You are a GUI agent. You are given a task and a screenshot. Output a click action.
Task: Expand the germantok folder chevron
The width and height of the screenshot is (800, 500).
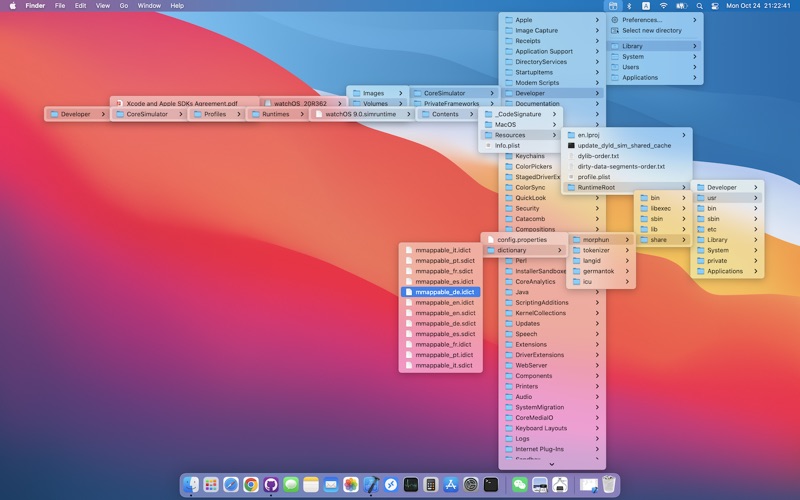(x=627, y=271)
